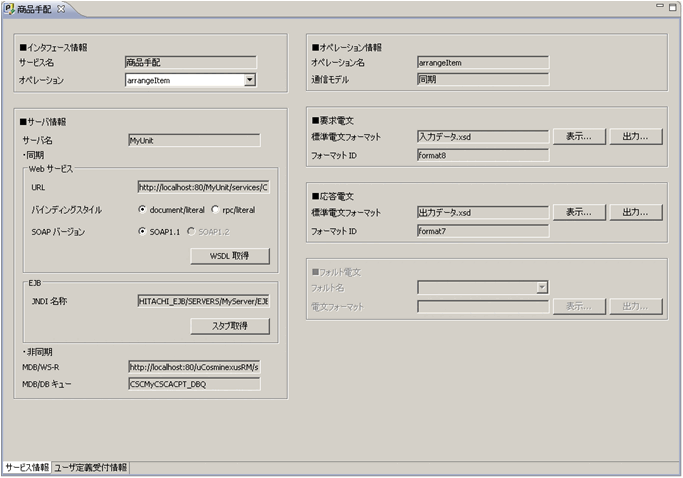Click the MDB/DB キュー field
The height and width of the screenshot is (478, 683).
[194, 384]
